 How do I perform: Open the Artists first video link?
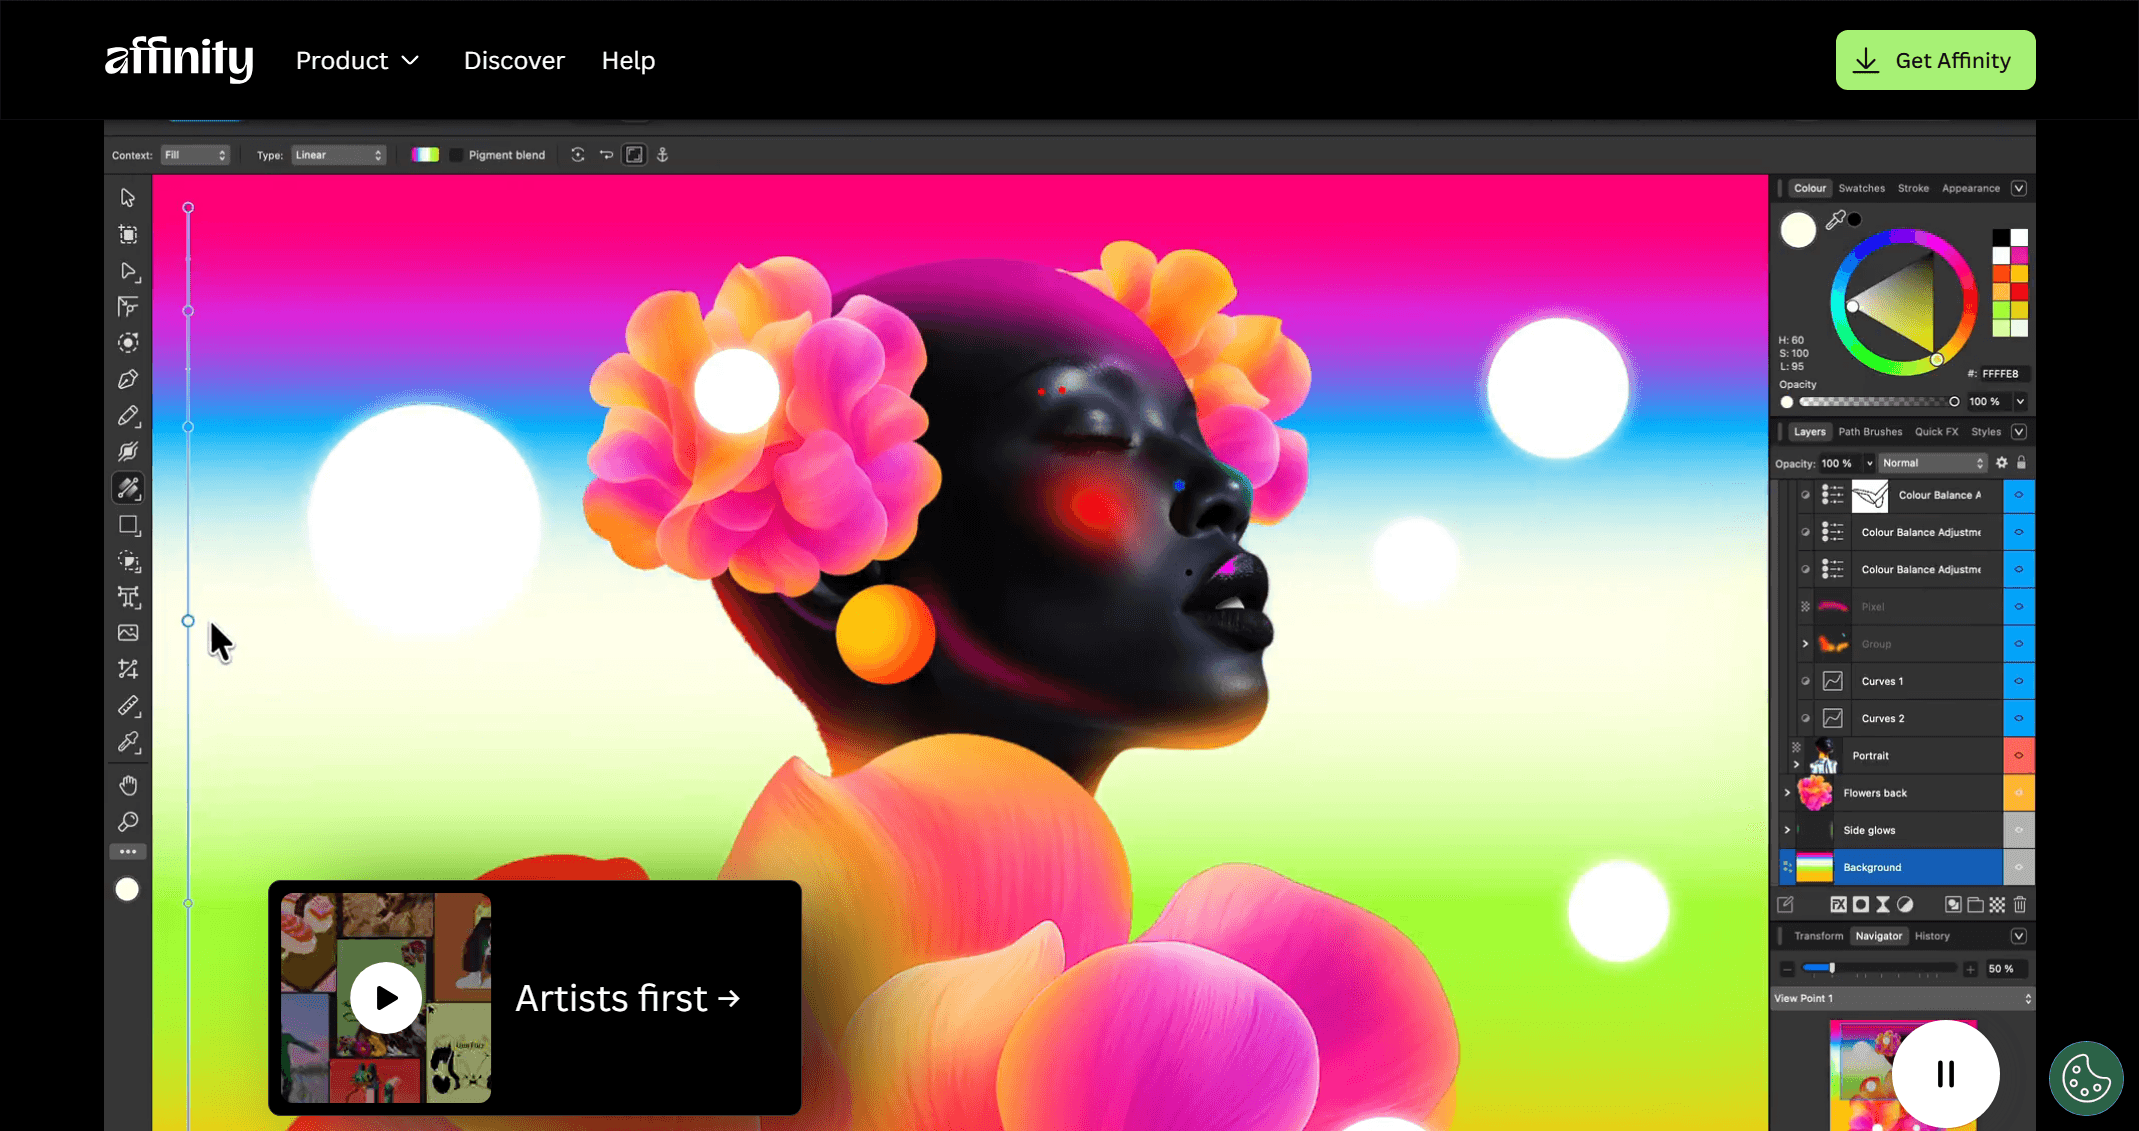click(x=628, y=998)
